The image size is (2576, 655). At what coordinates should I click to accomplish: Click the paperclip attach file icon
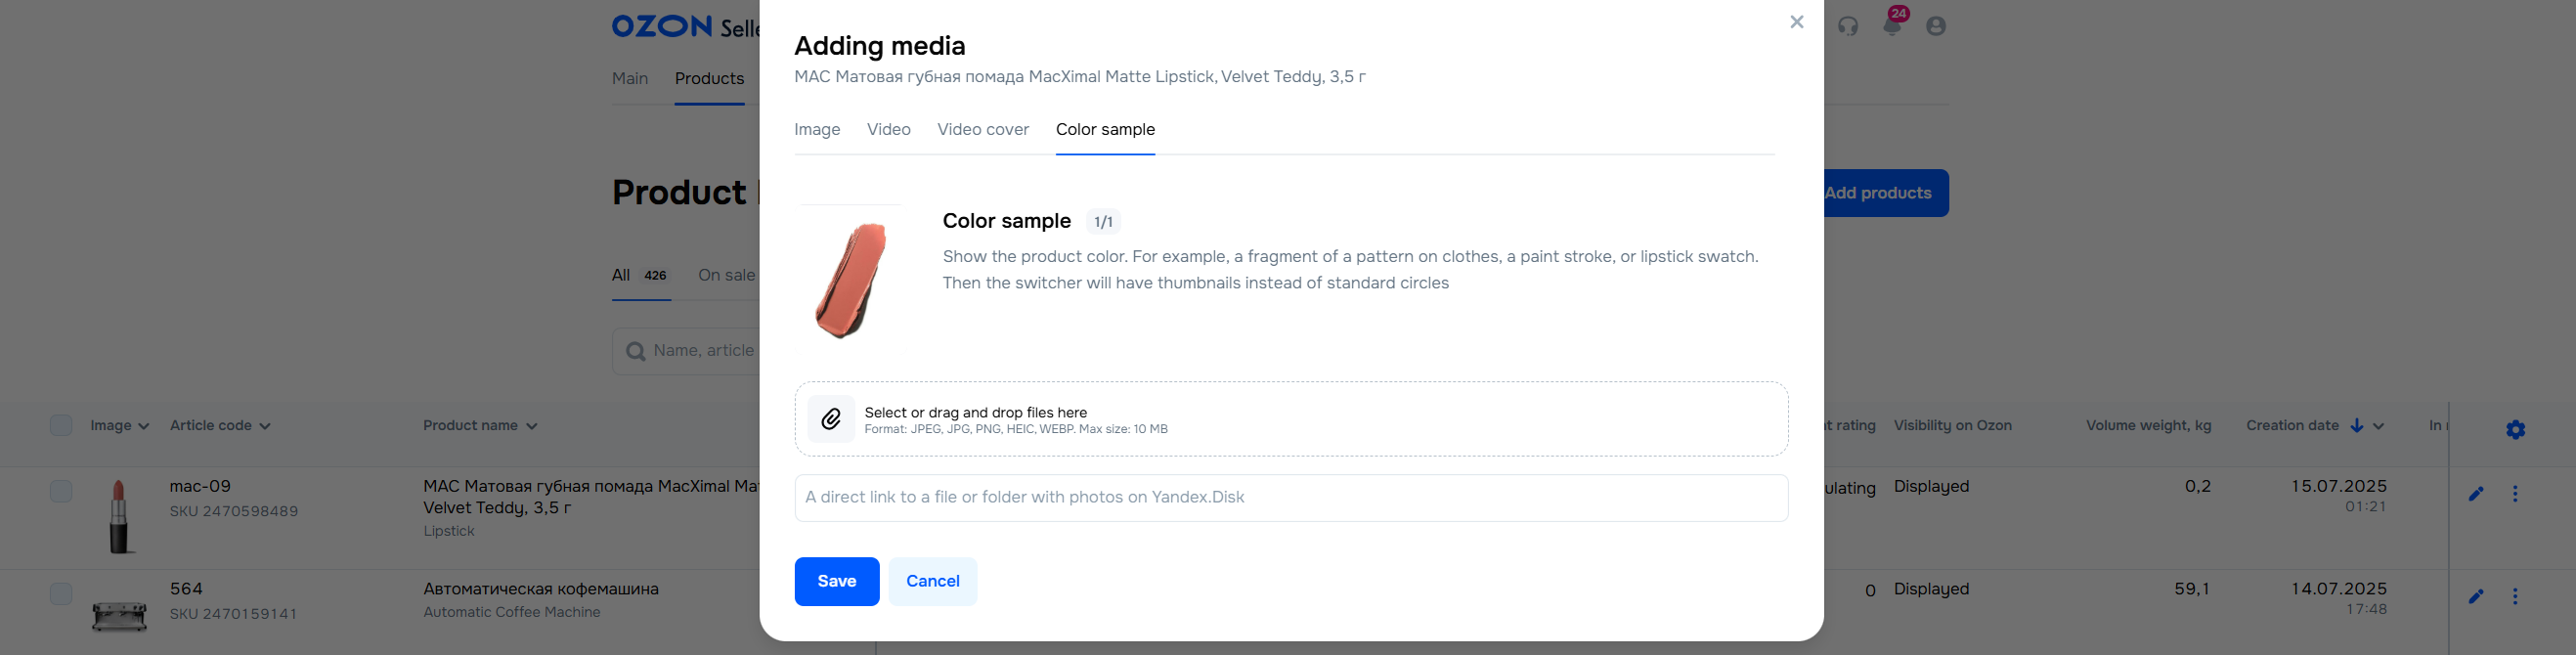[831, 419]
